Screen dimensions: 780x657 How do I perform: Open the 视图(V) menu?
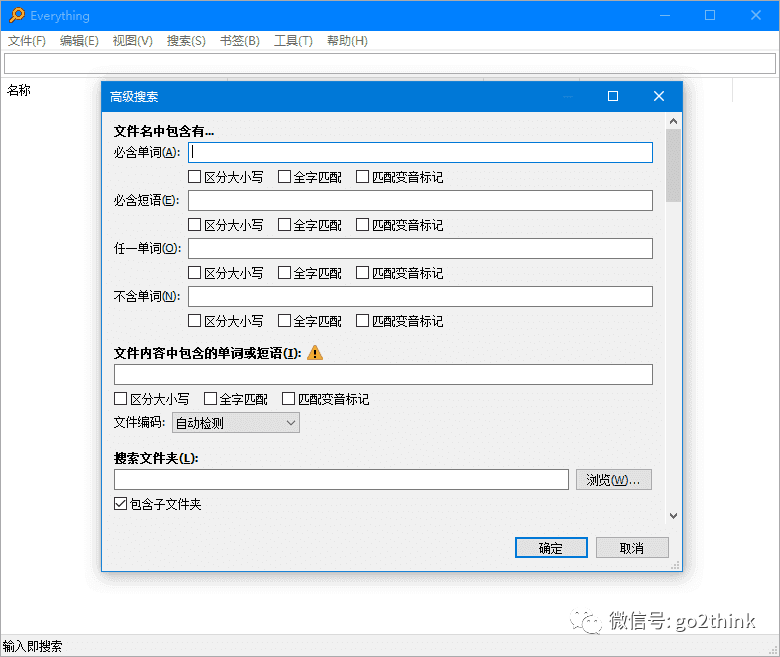[x=132, y=41]
